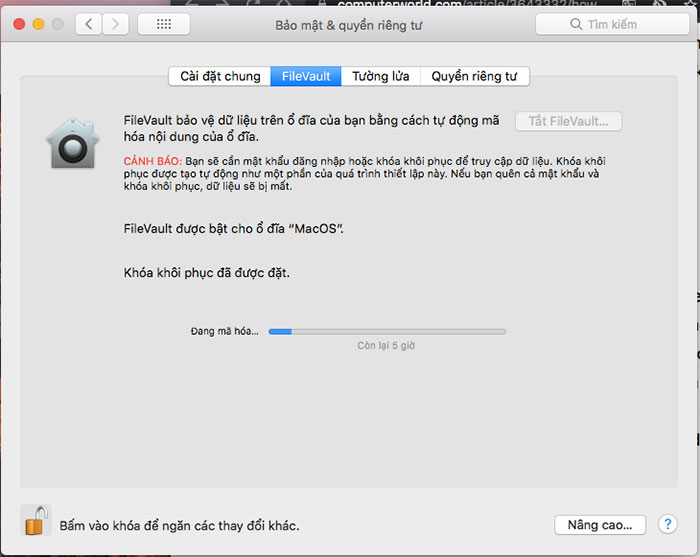Image resolution: width=700 pixels, height=557 pixels.
Task: Click the red CẢNH BÁO warning label
Action: 153,161
